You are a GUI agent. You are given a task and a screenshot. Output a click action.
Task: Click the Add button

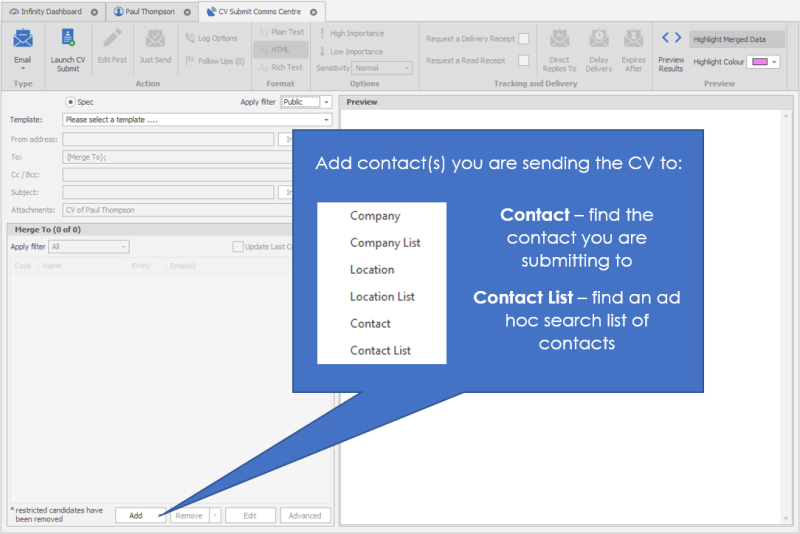(x=136, y=516)
